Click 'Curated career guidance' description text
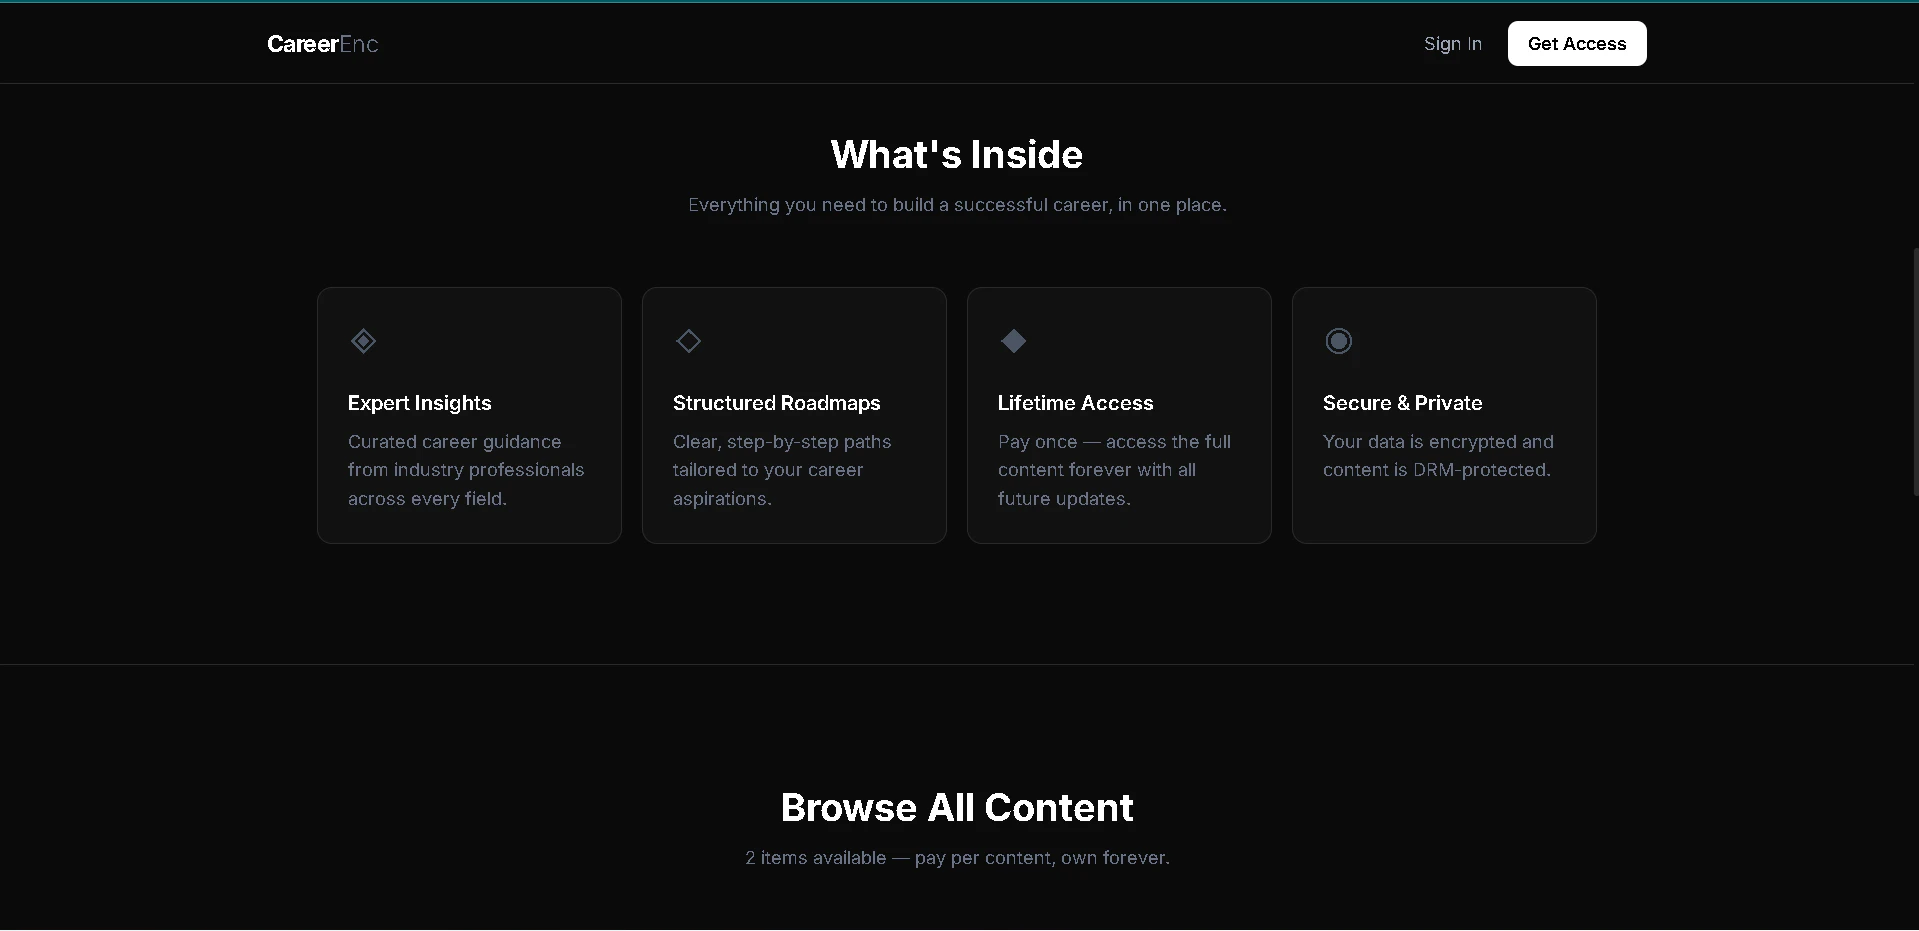Viewport: 1919px width, 931px height. 466,470
